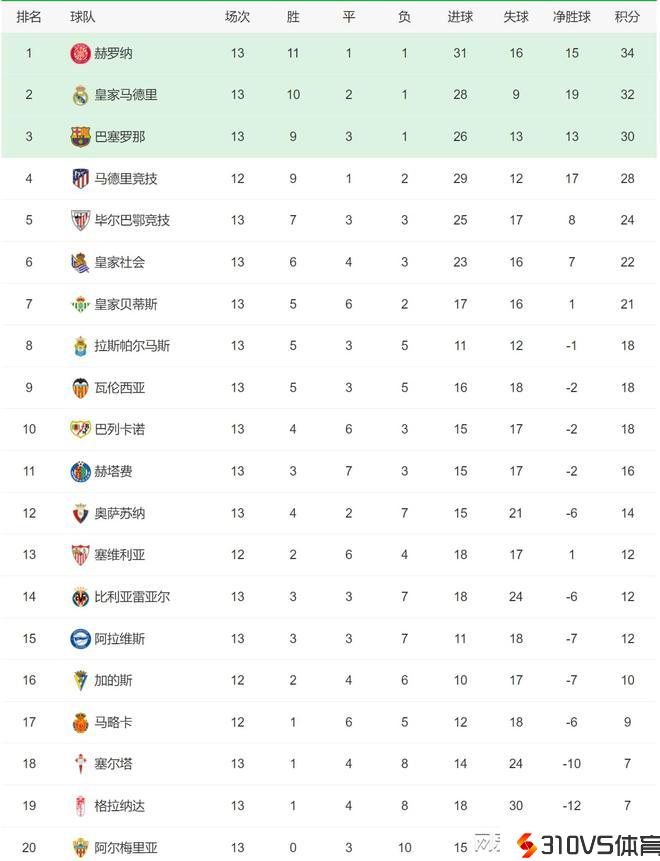Click the Atlético Madrid crest icon
Image resolution: width=660 pixels, height=861 pixels.
(x=80, y=179)
